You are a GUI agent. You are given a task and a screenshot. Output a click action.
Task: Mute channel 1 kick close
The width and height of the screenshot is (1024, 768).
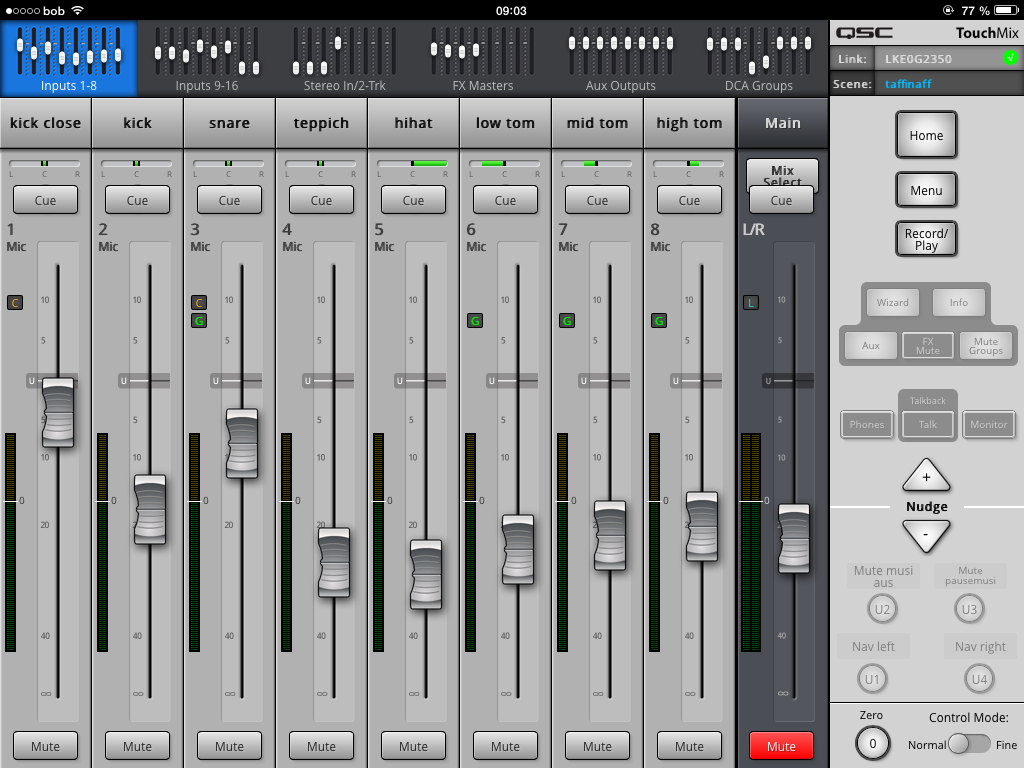coord(45,746)
